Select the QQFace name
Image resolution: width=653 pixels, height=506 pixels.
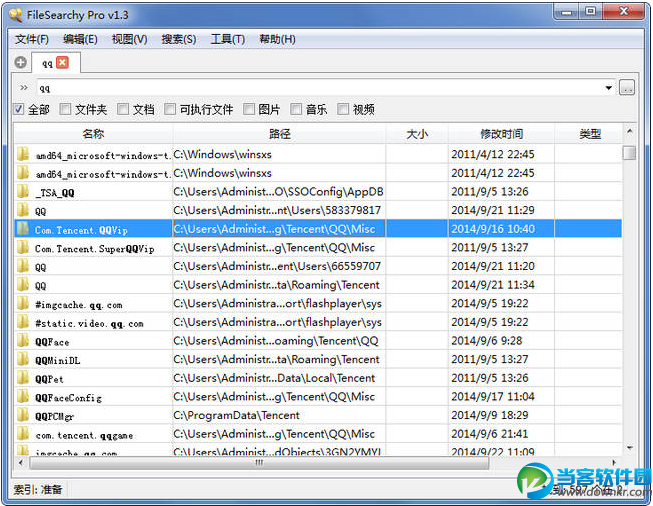[52, 342]
